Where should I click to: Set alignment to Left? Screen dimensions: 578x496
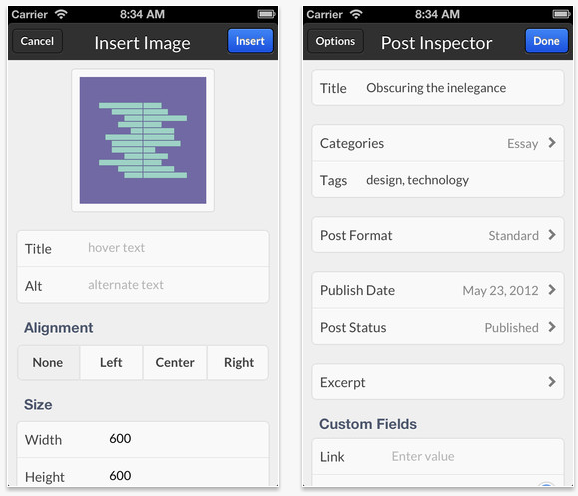(x=111, y=363)
